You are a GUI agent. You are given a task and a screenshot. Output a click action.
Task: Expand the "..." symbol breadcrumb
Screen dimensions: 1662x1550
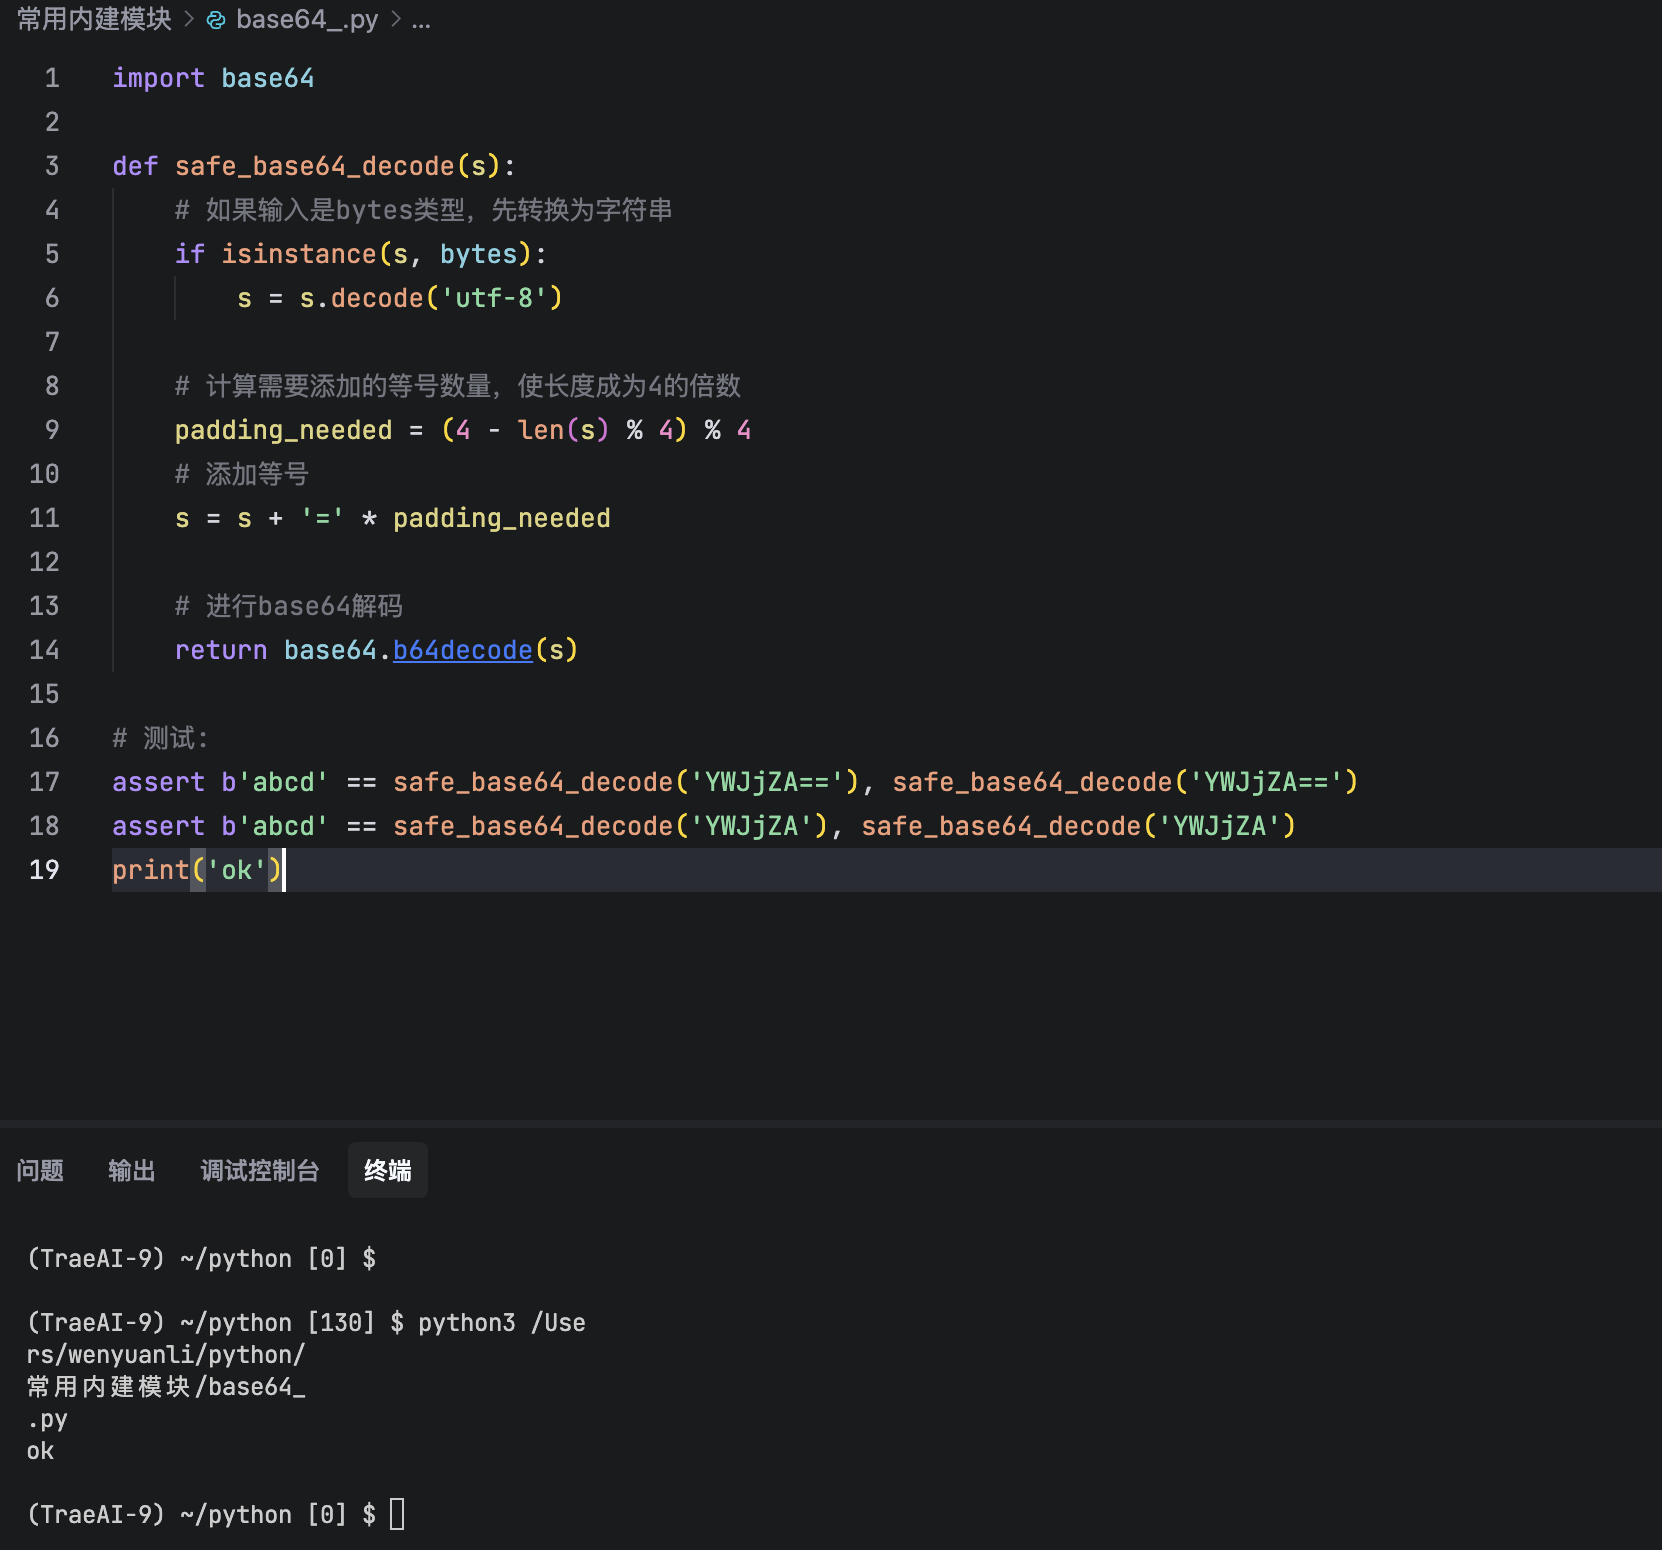click(422, 21)
